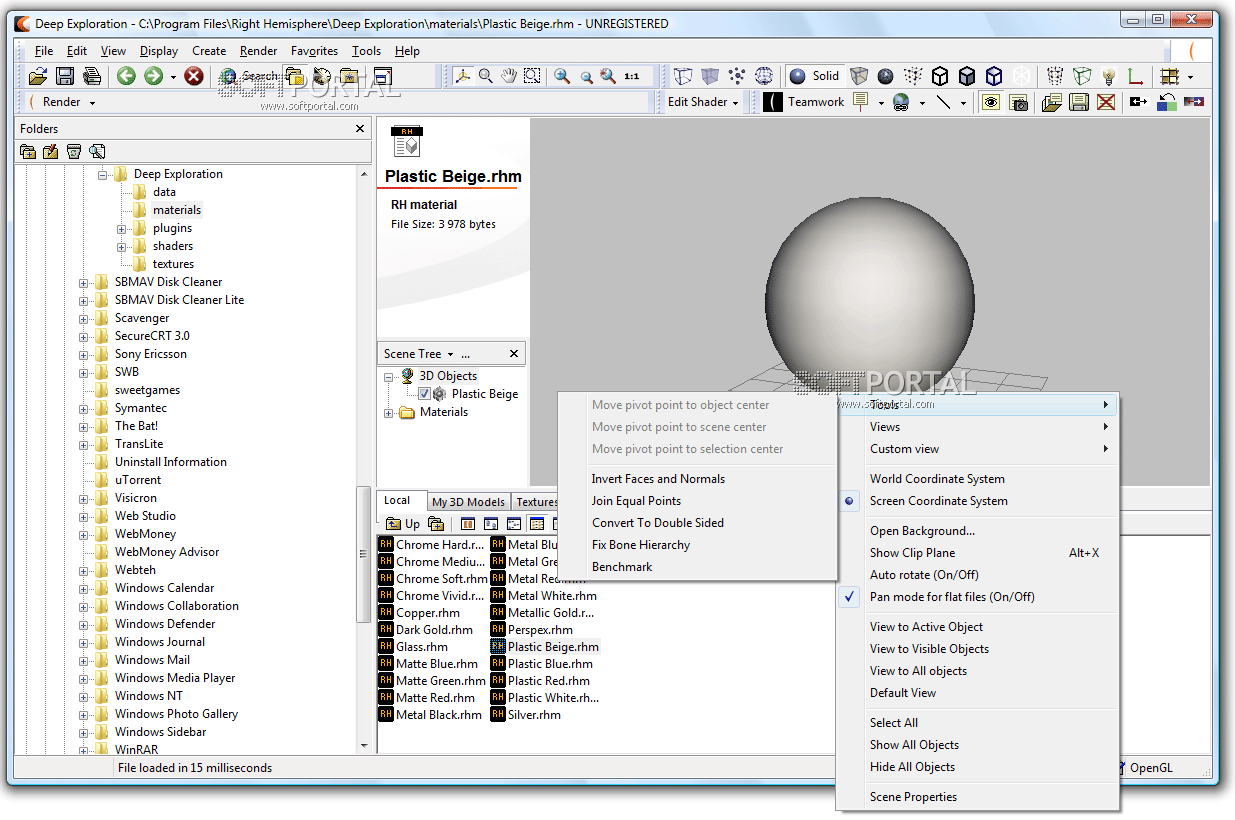Expand the Custom view submenu
The image size is (1235, 820).
coord(978,449)
